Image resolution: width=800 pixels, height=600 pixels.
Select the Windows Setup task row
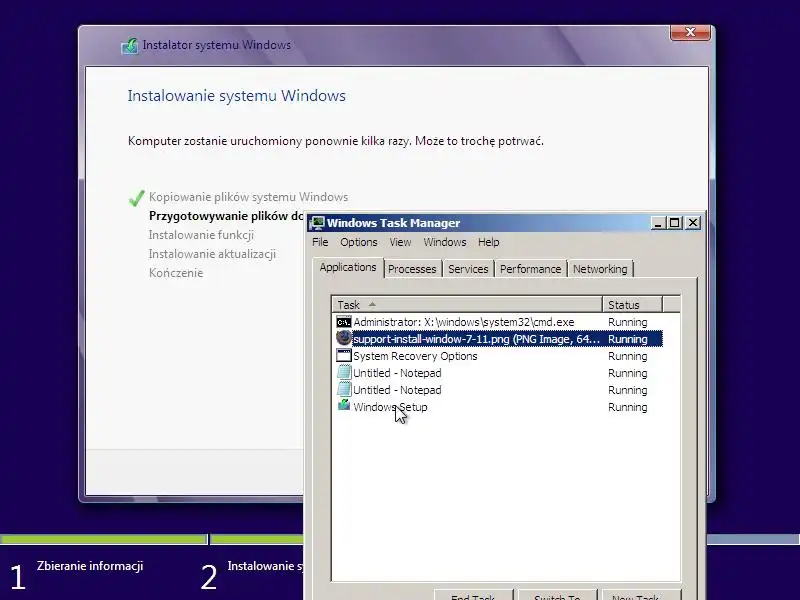[x=497, y=407]
